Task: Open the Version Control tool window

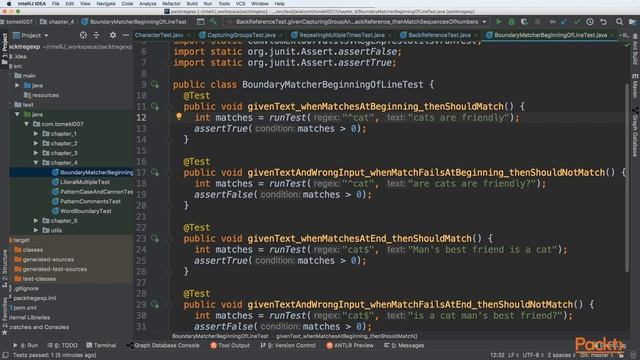Action: pyautogui.click(x=288, y=345)
